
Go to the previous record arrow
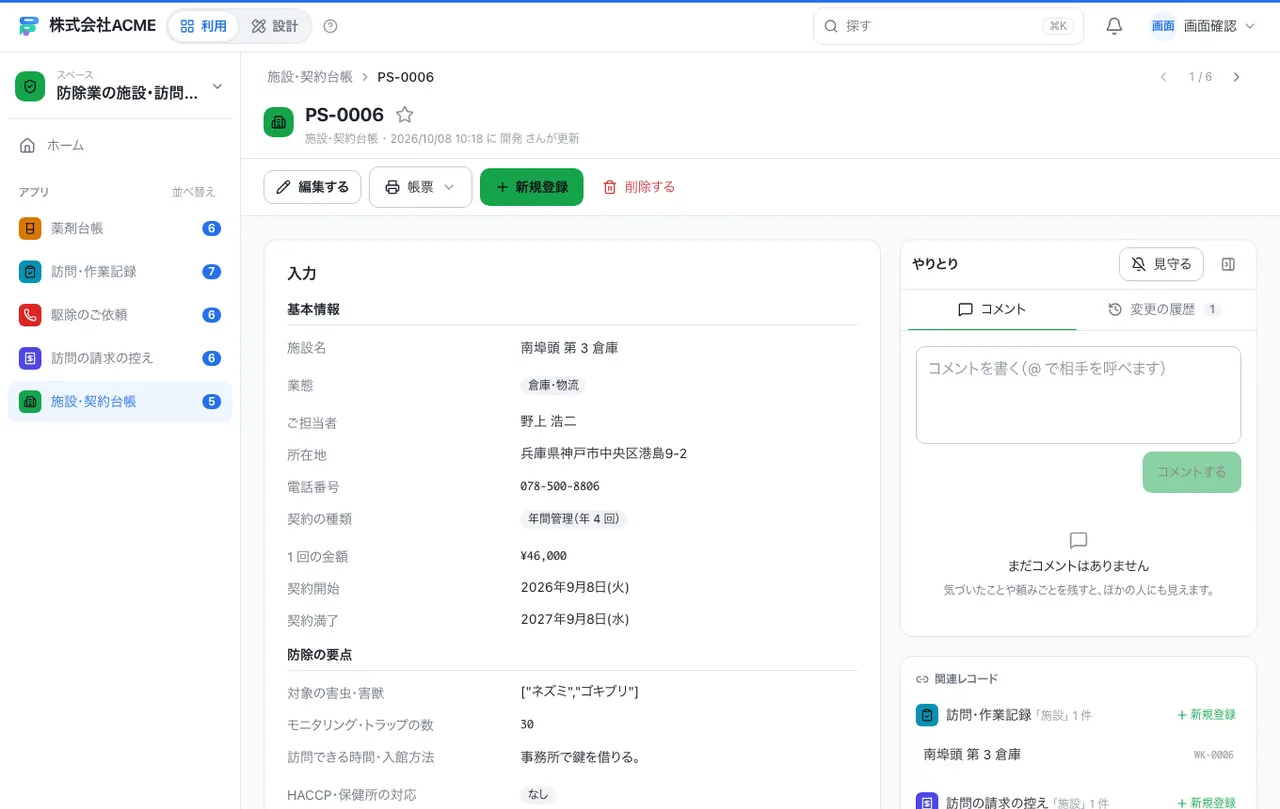[x=1163, y=77]
